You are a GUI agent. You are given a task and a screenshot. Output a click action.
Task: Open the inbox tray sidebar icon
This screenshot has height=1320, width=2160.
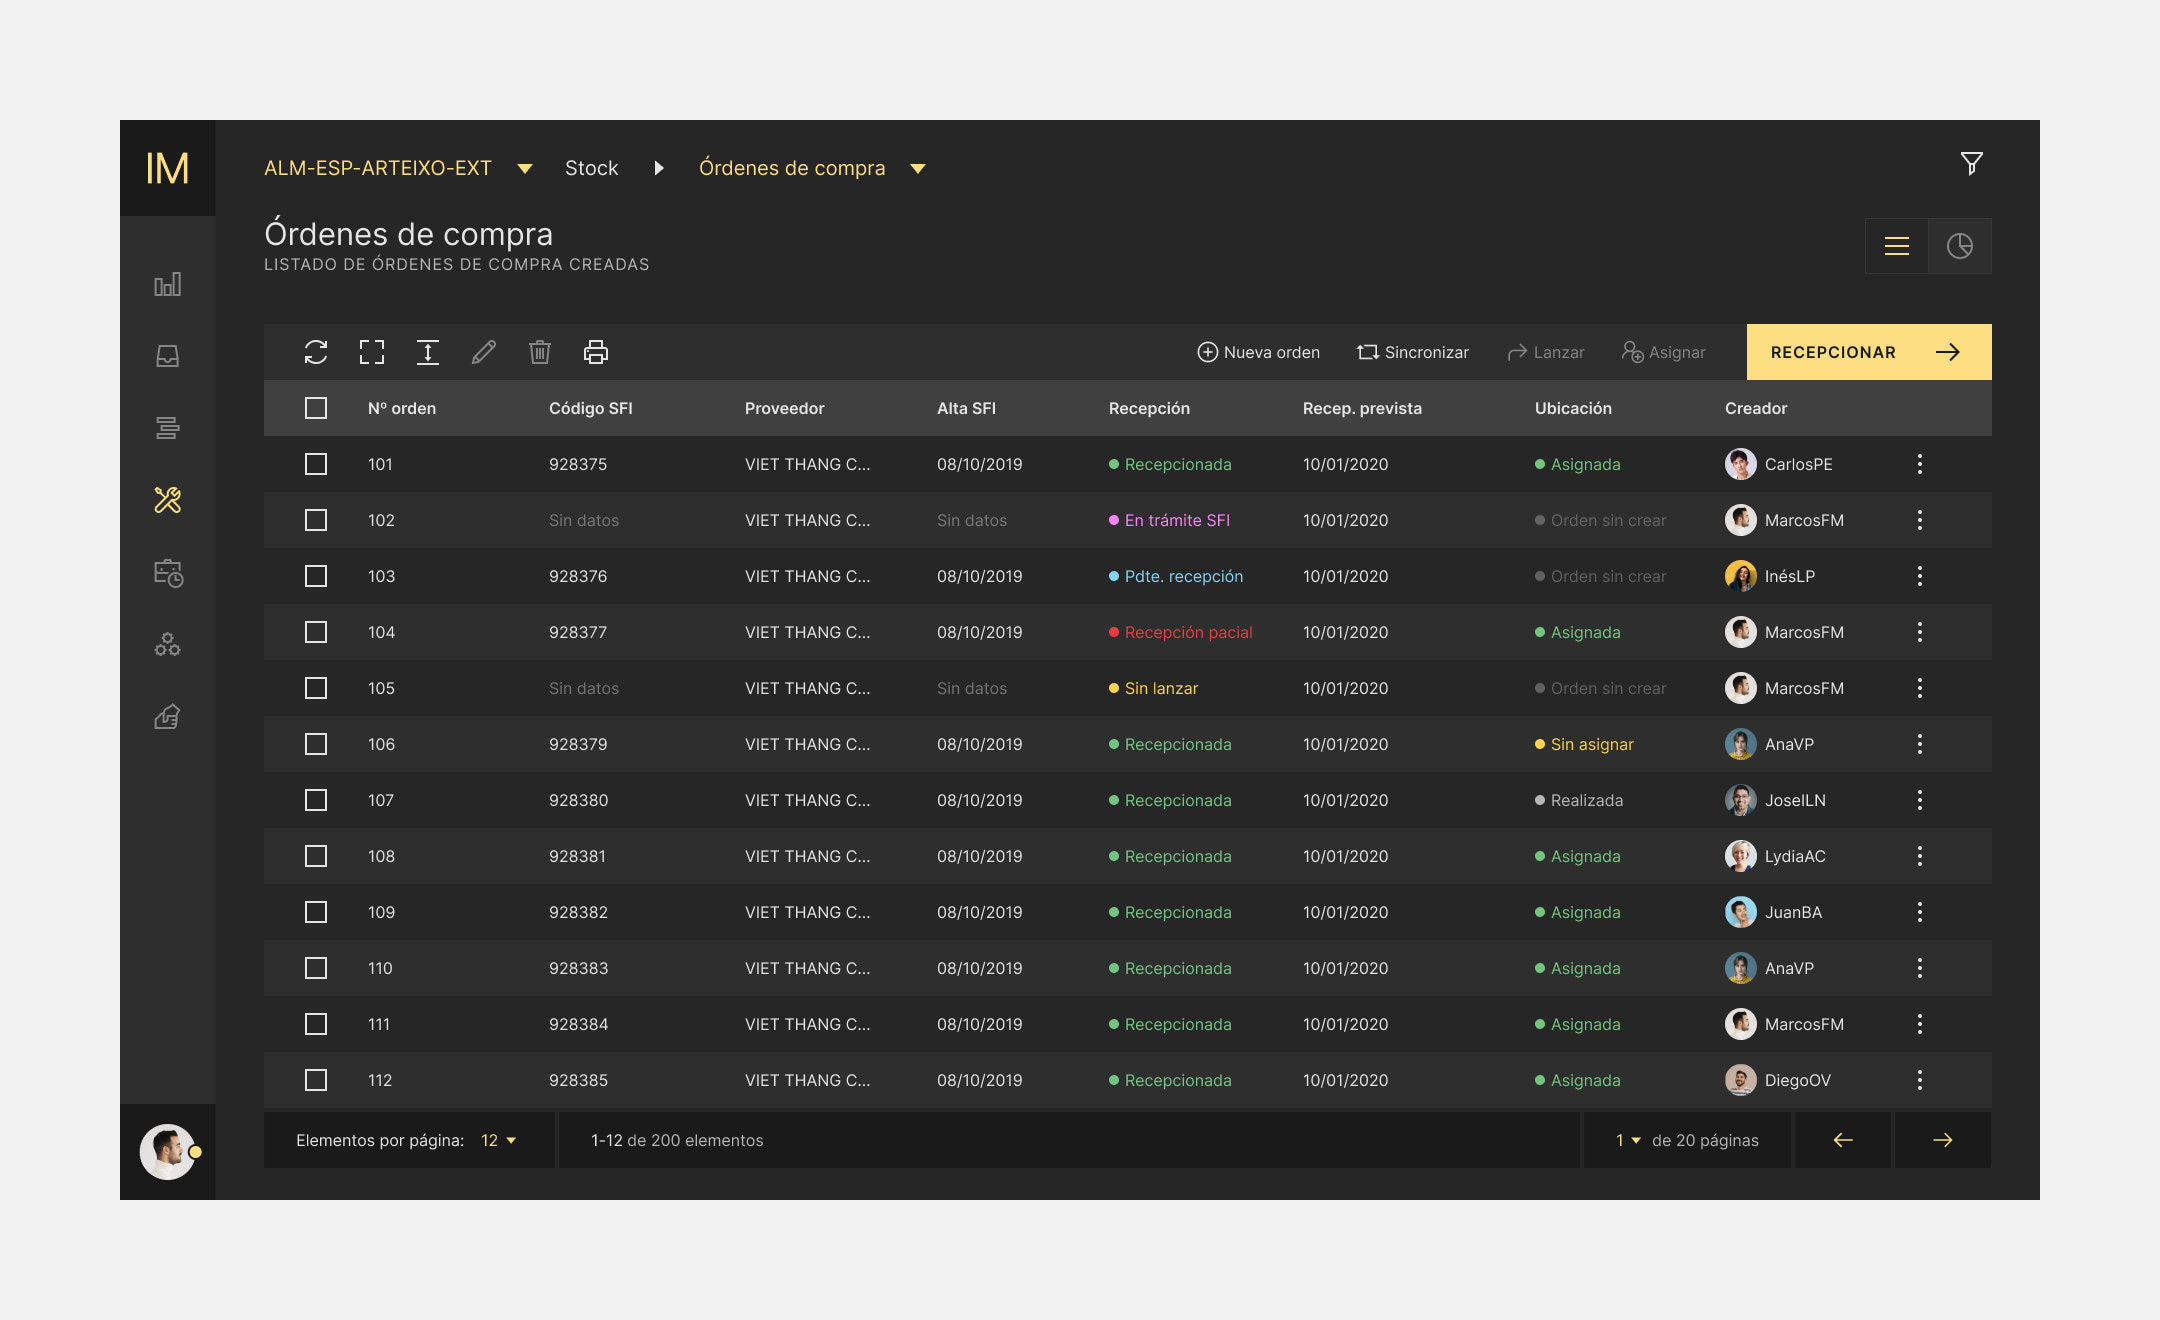tap(167, 356)
